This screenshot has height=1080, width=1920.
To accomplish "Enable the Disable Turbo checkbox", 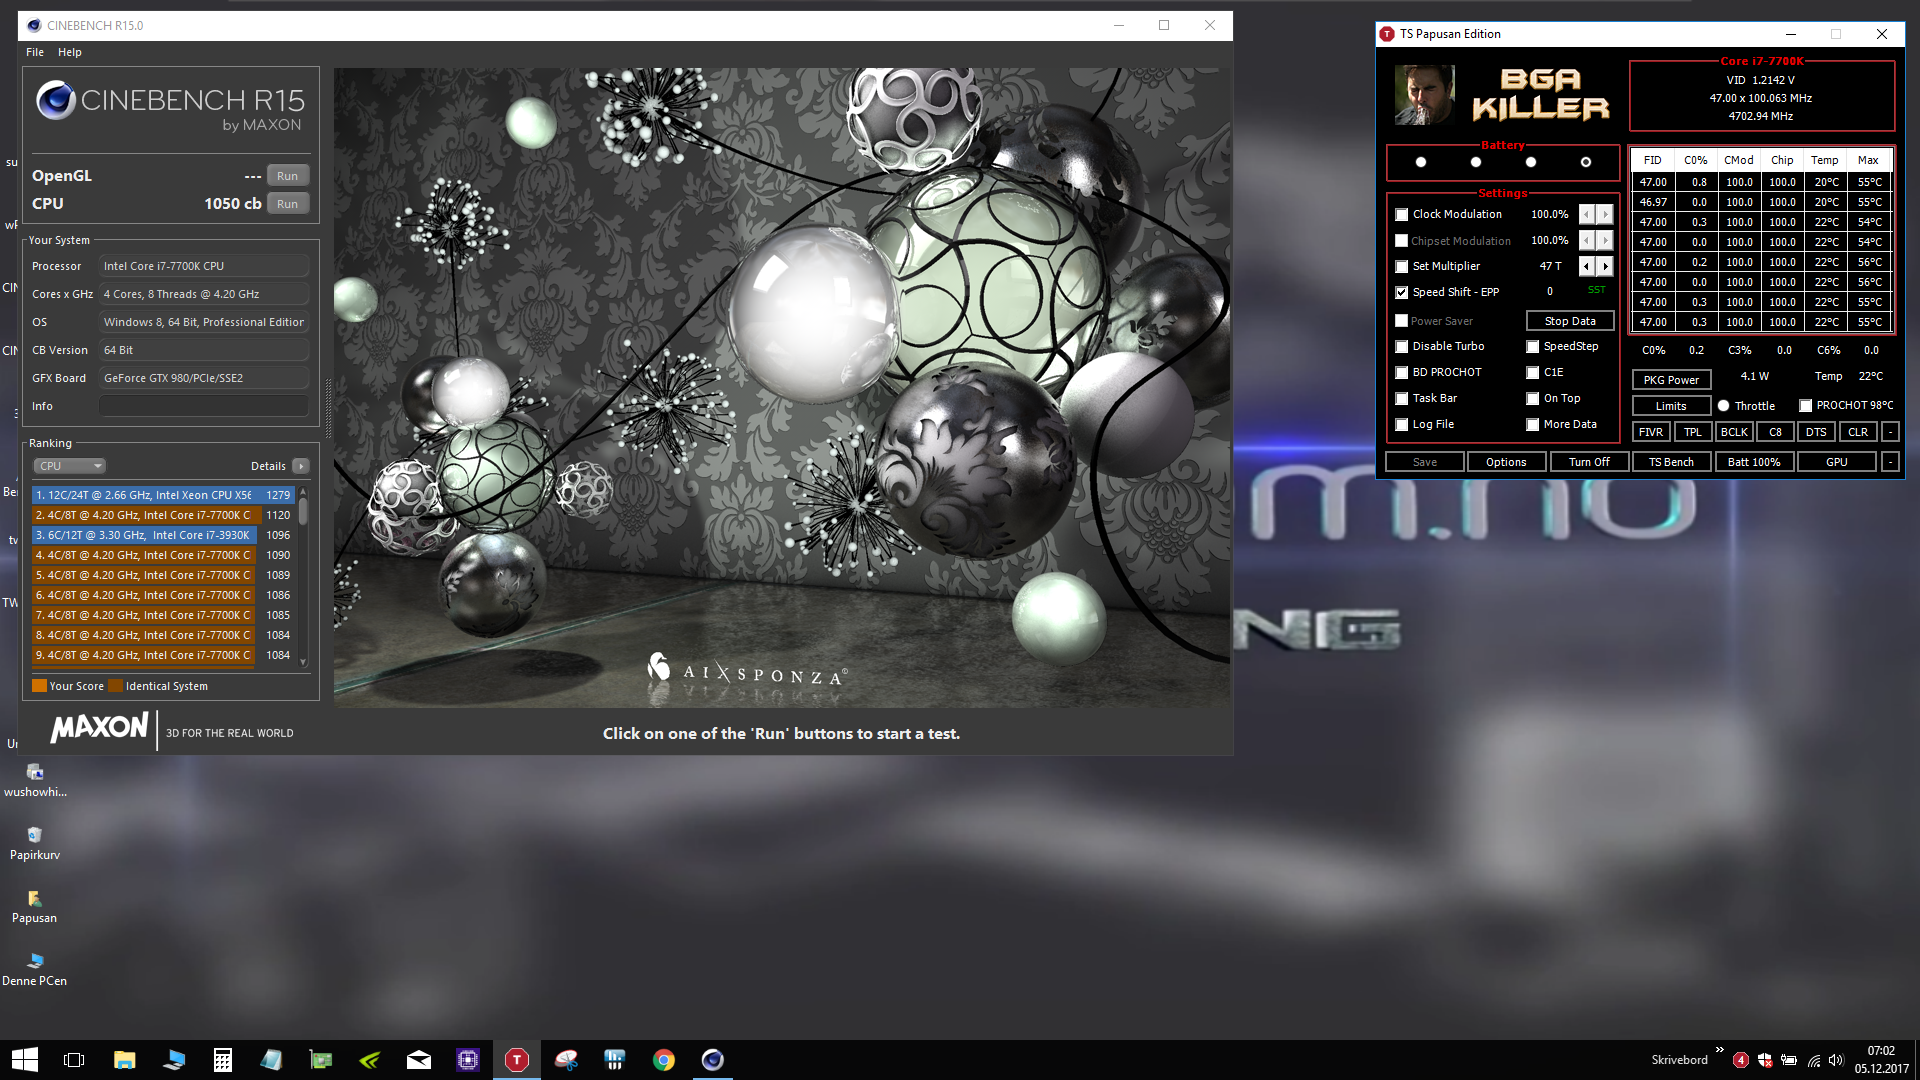I will [x=1402, y=347].
